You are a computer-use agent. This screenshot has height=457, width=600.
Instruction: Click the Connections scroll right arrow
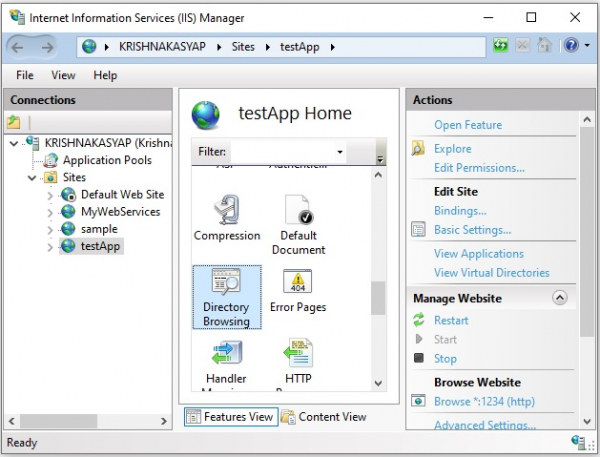[164, 421]
